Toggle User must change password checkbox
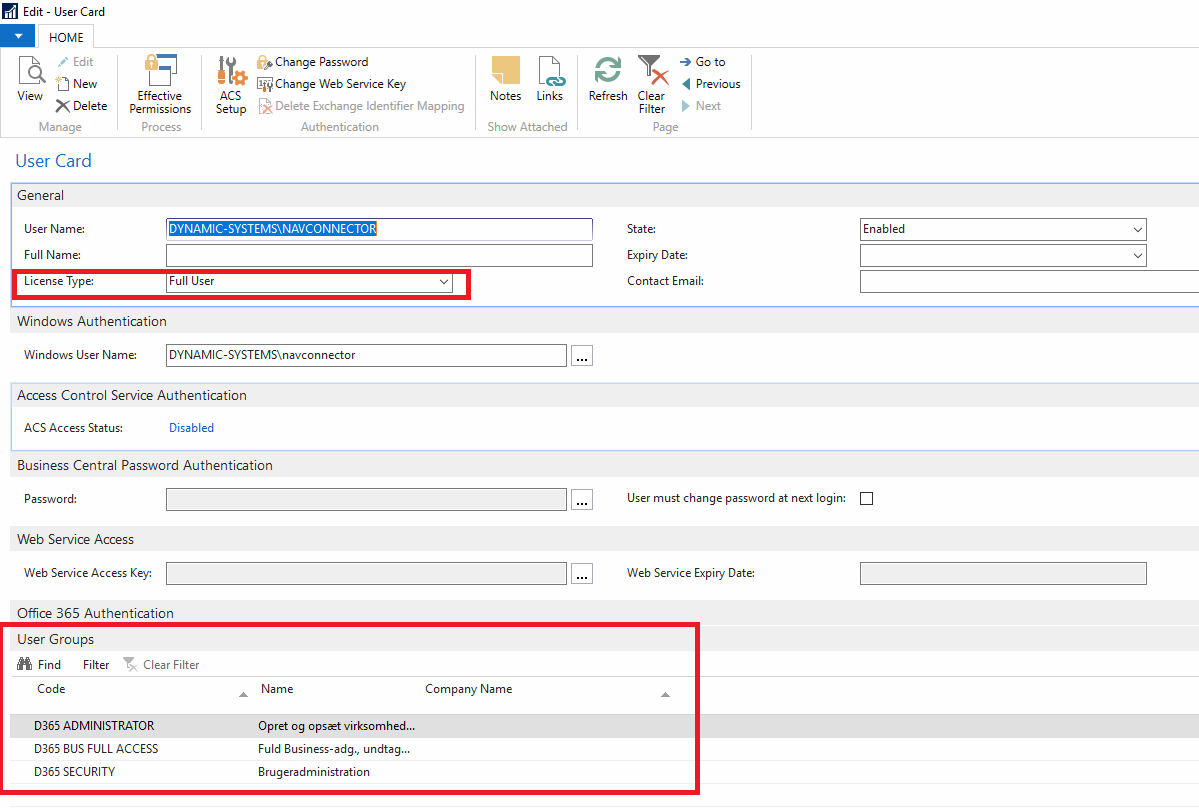 (867, 498)
